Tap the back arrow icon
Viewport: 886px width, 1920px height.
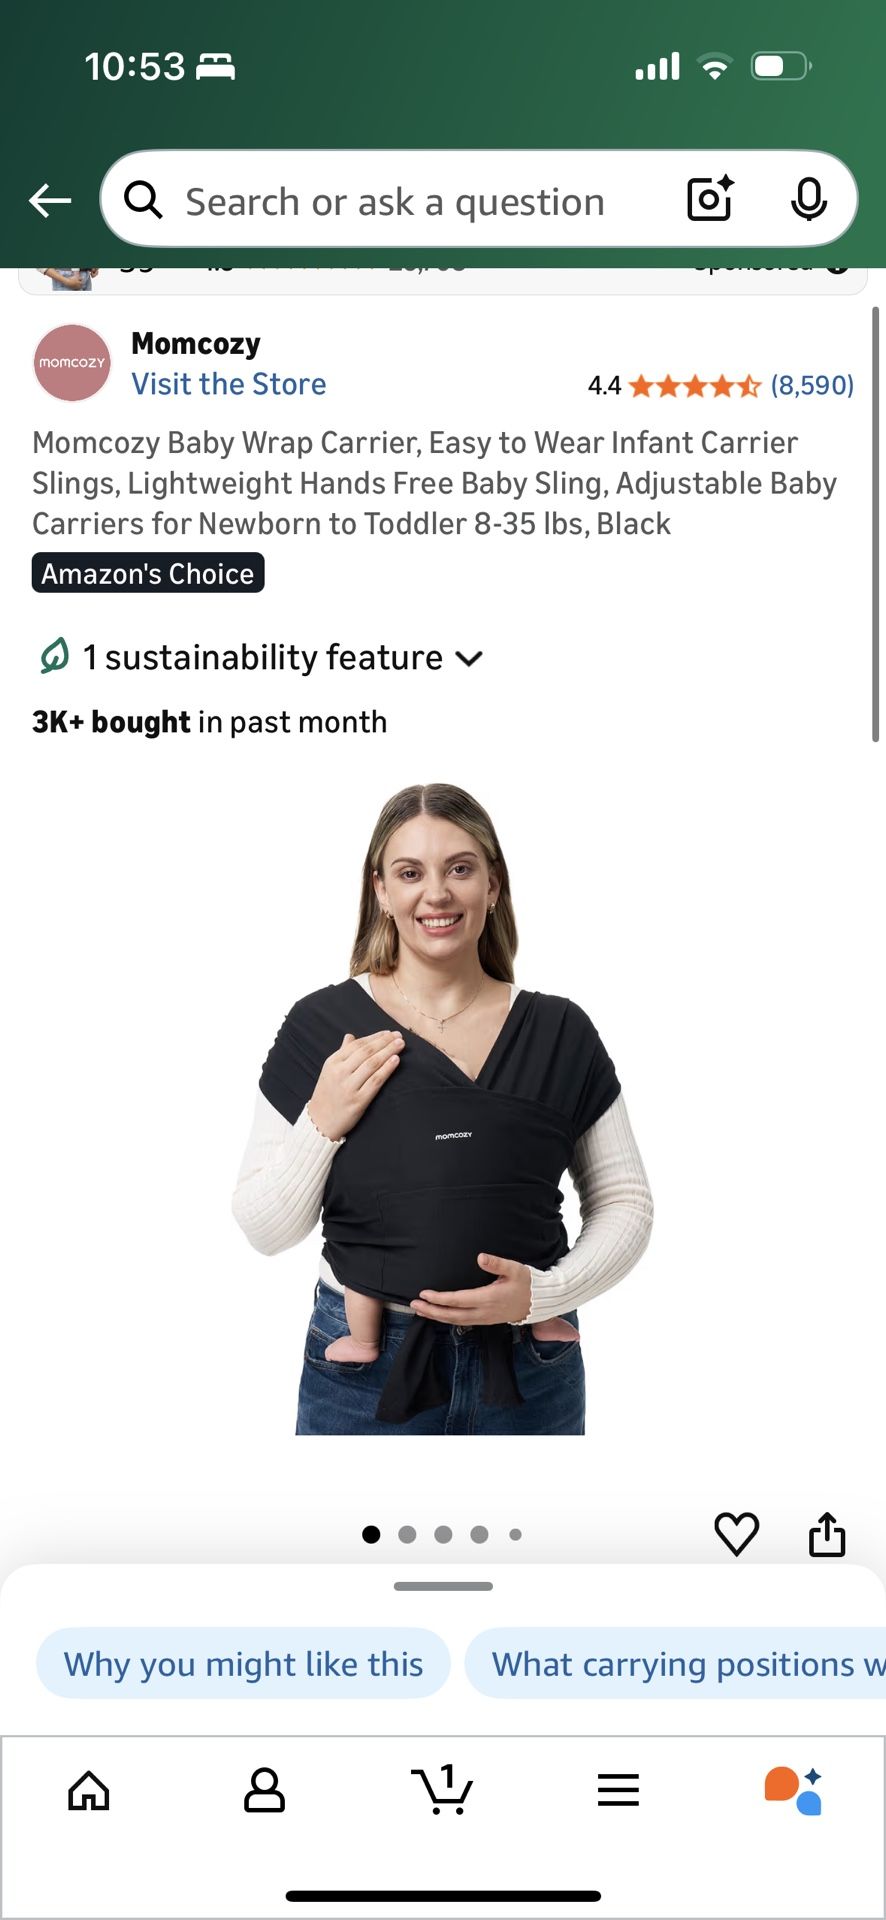click(x=50, y=201)
